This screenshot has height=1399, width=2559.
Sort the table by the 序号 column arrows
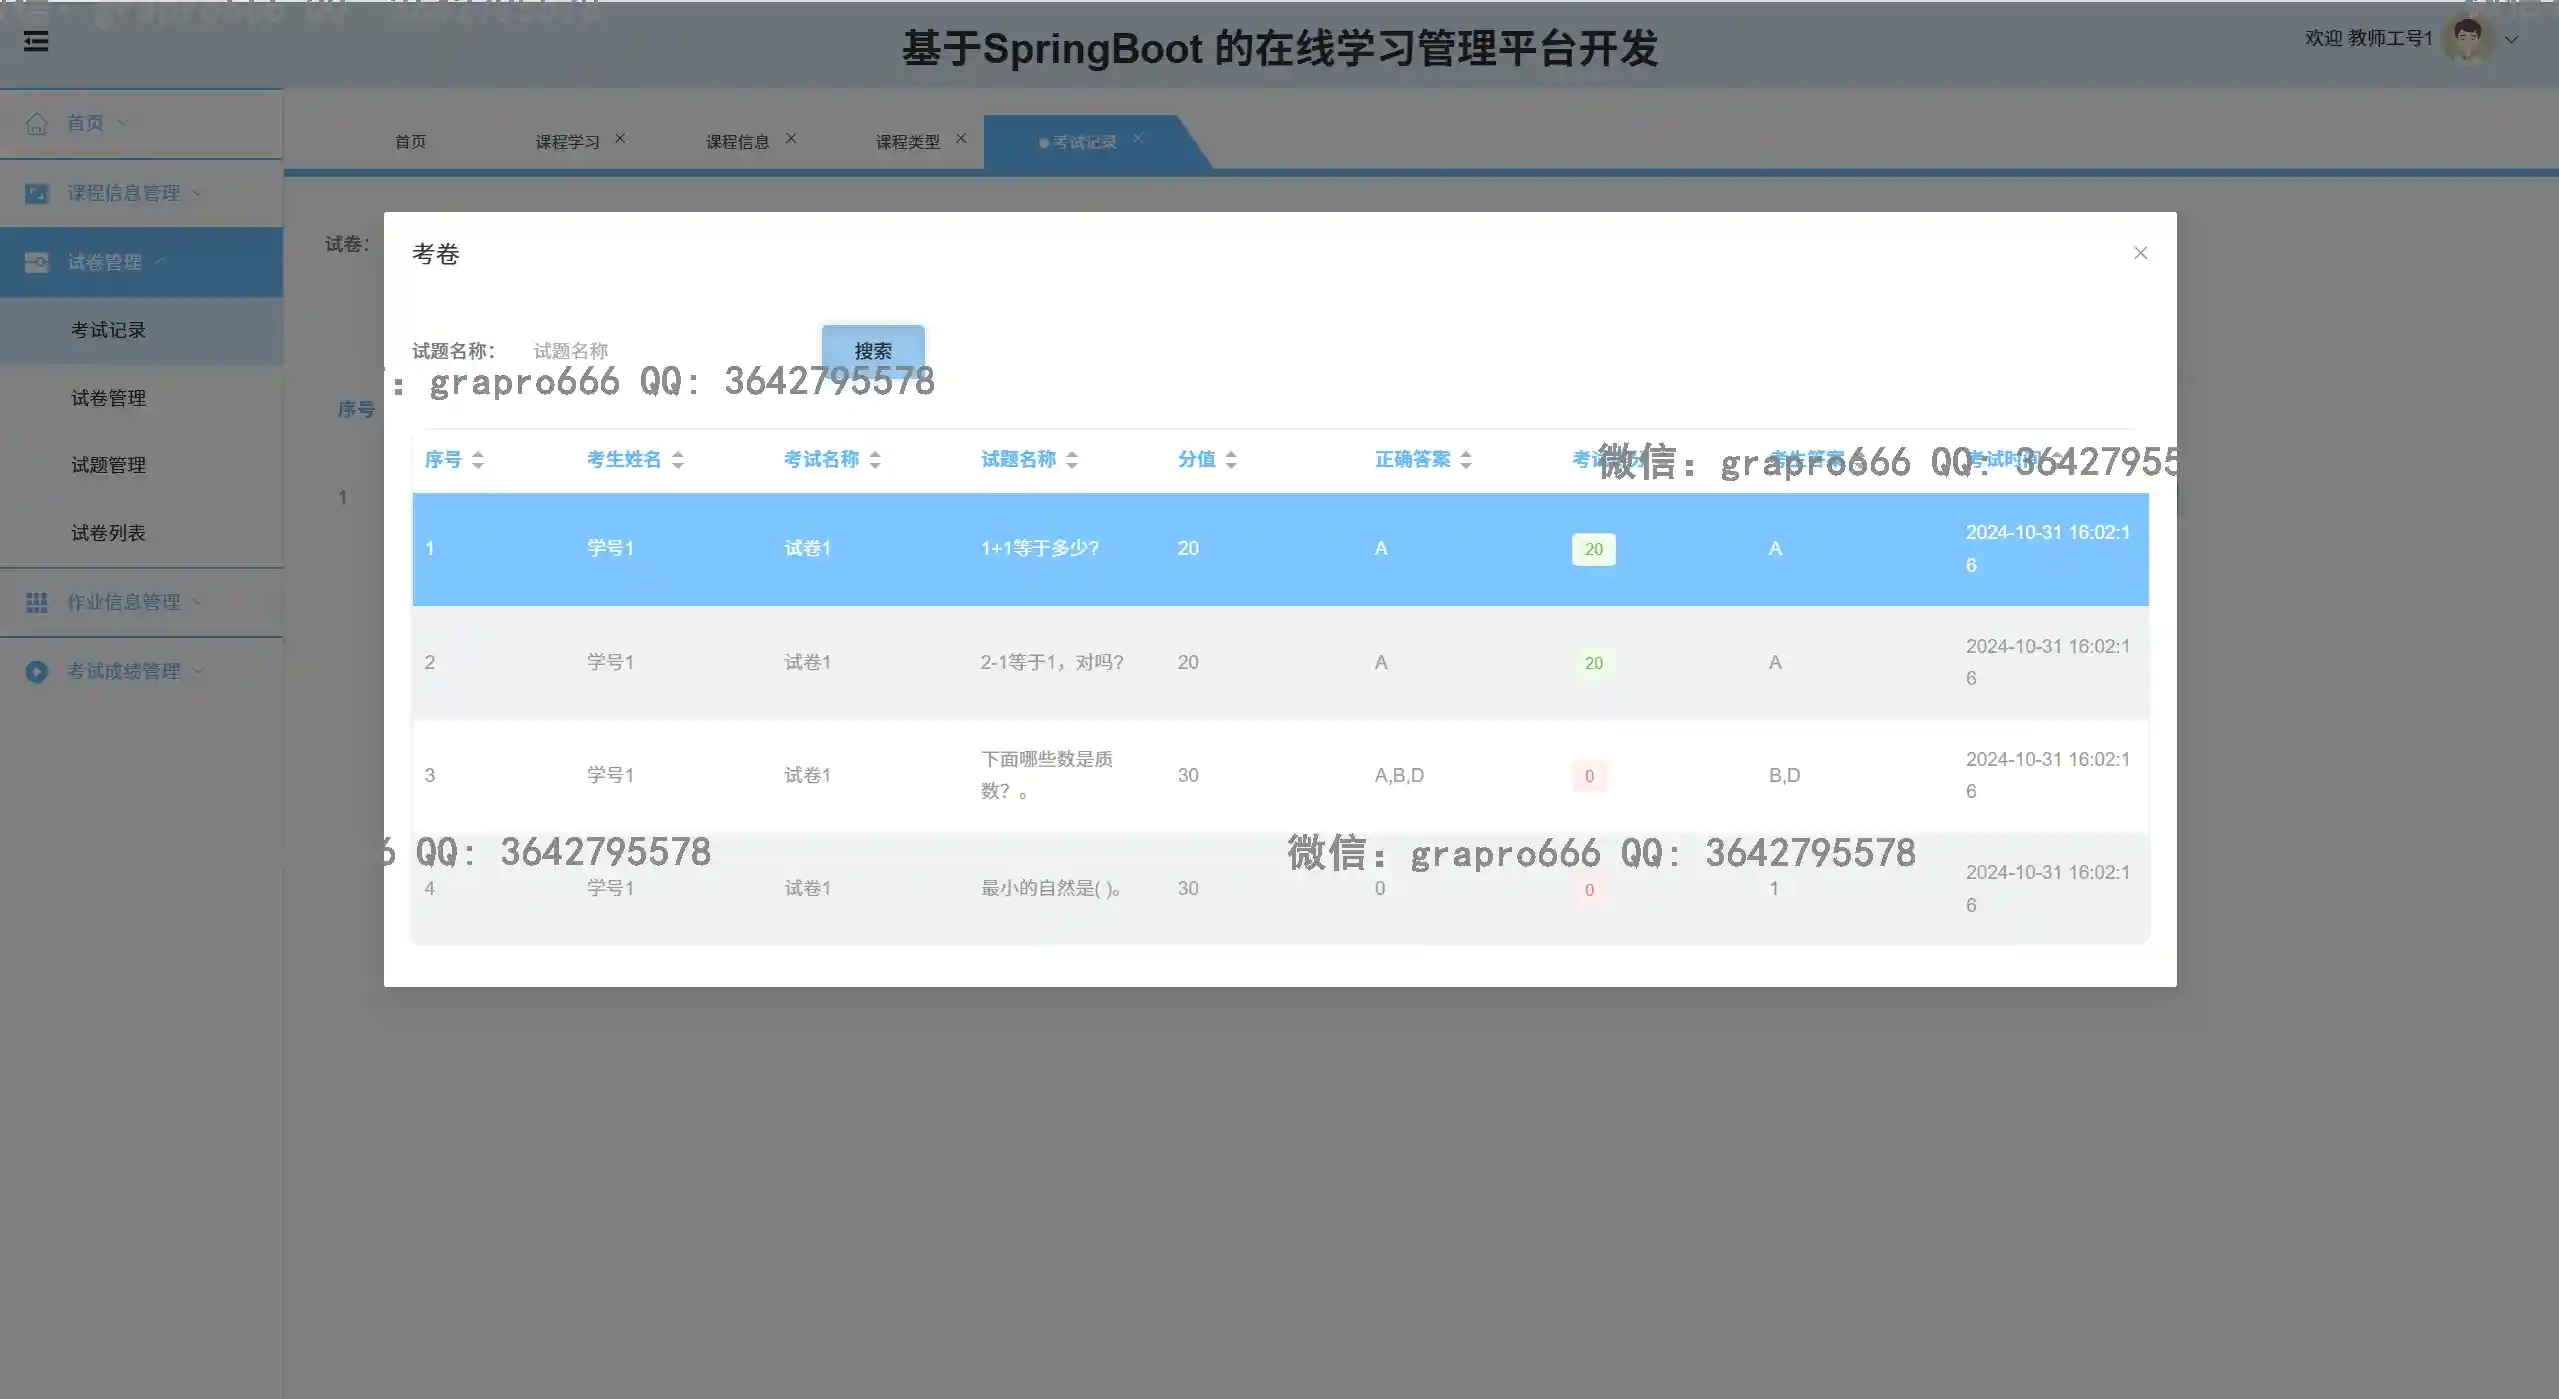point(478,460)
